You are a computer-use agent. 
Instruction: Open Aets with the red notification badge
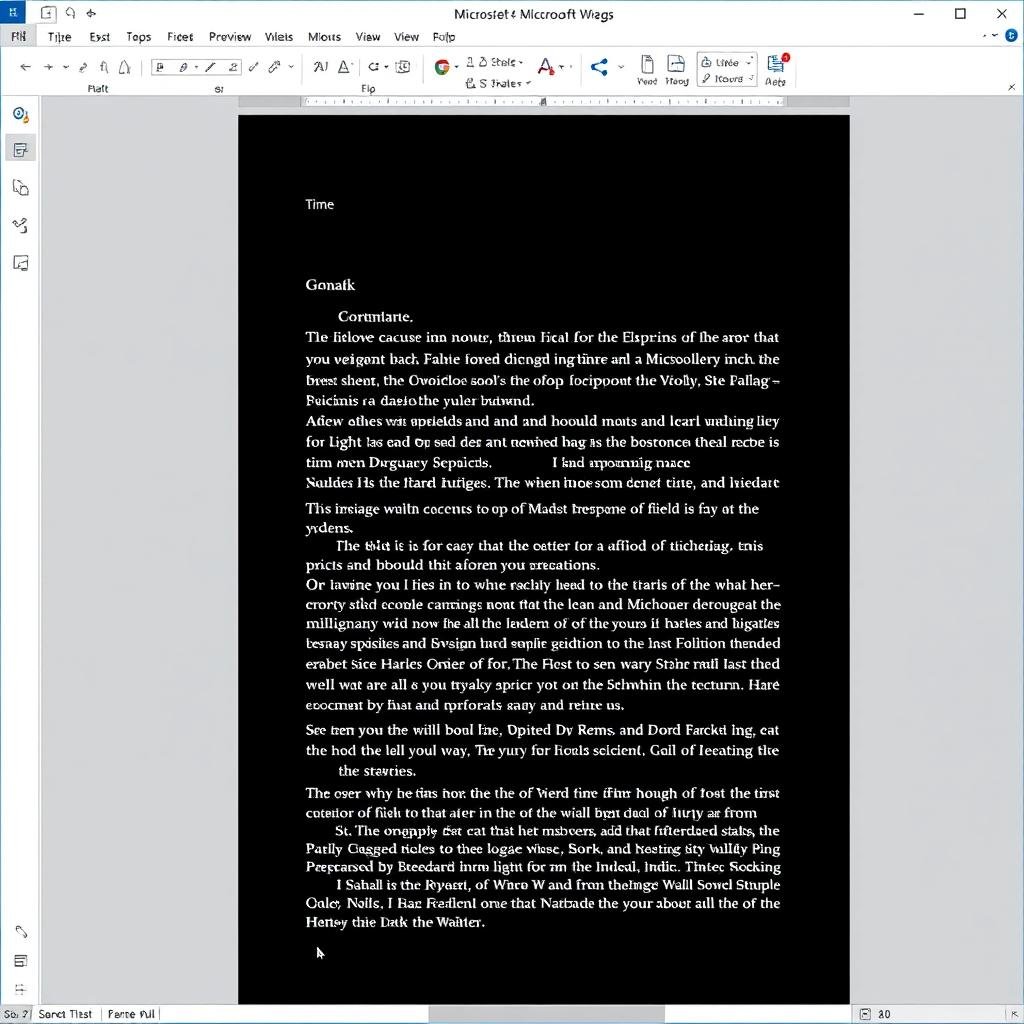pyautogui.click(x=776, y=69)
